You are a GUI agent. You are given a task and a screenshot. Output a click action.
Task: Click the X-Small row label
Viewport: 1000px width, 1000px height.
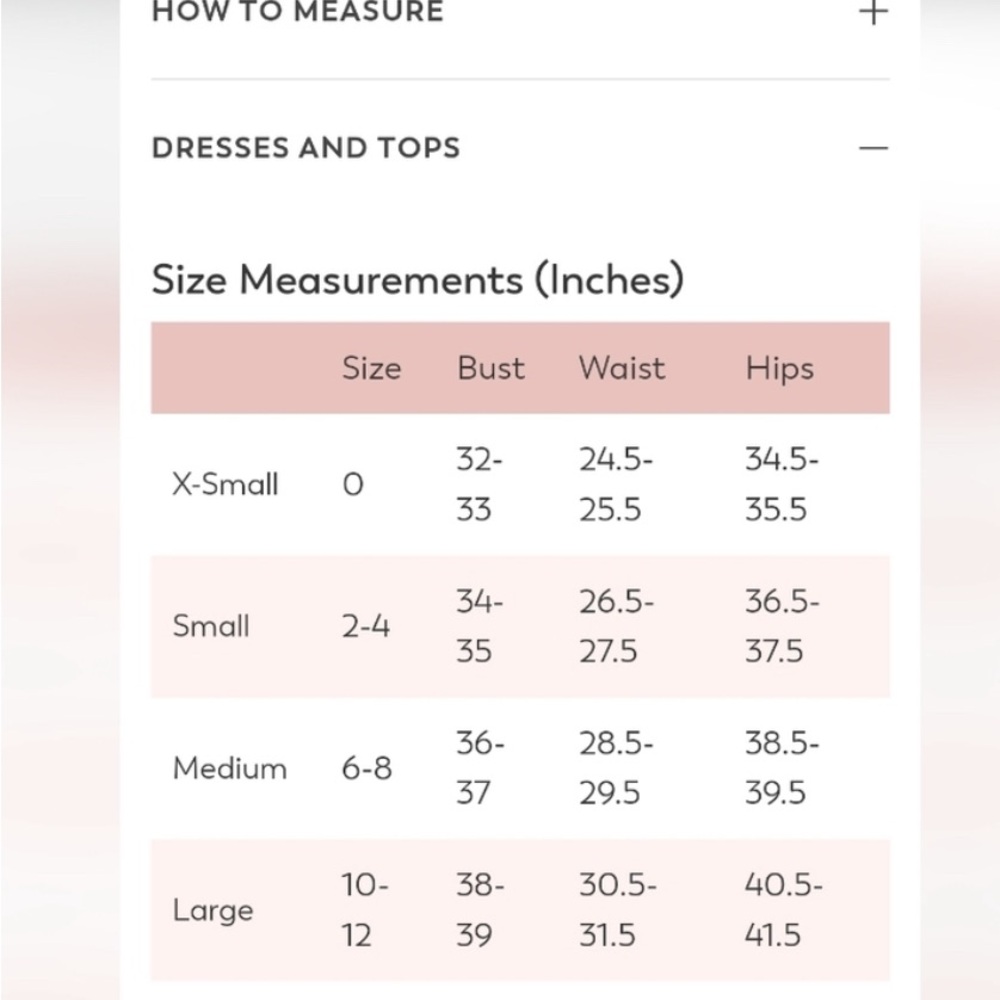(x=225, y=484)
